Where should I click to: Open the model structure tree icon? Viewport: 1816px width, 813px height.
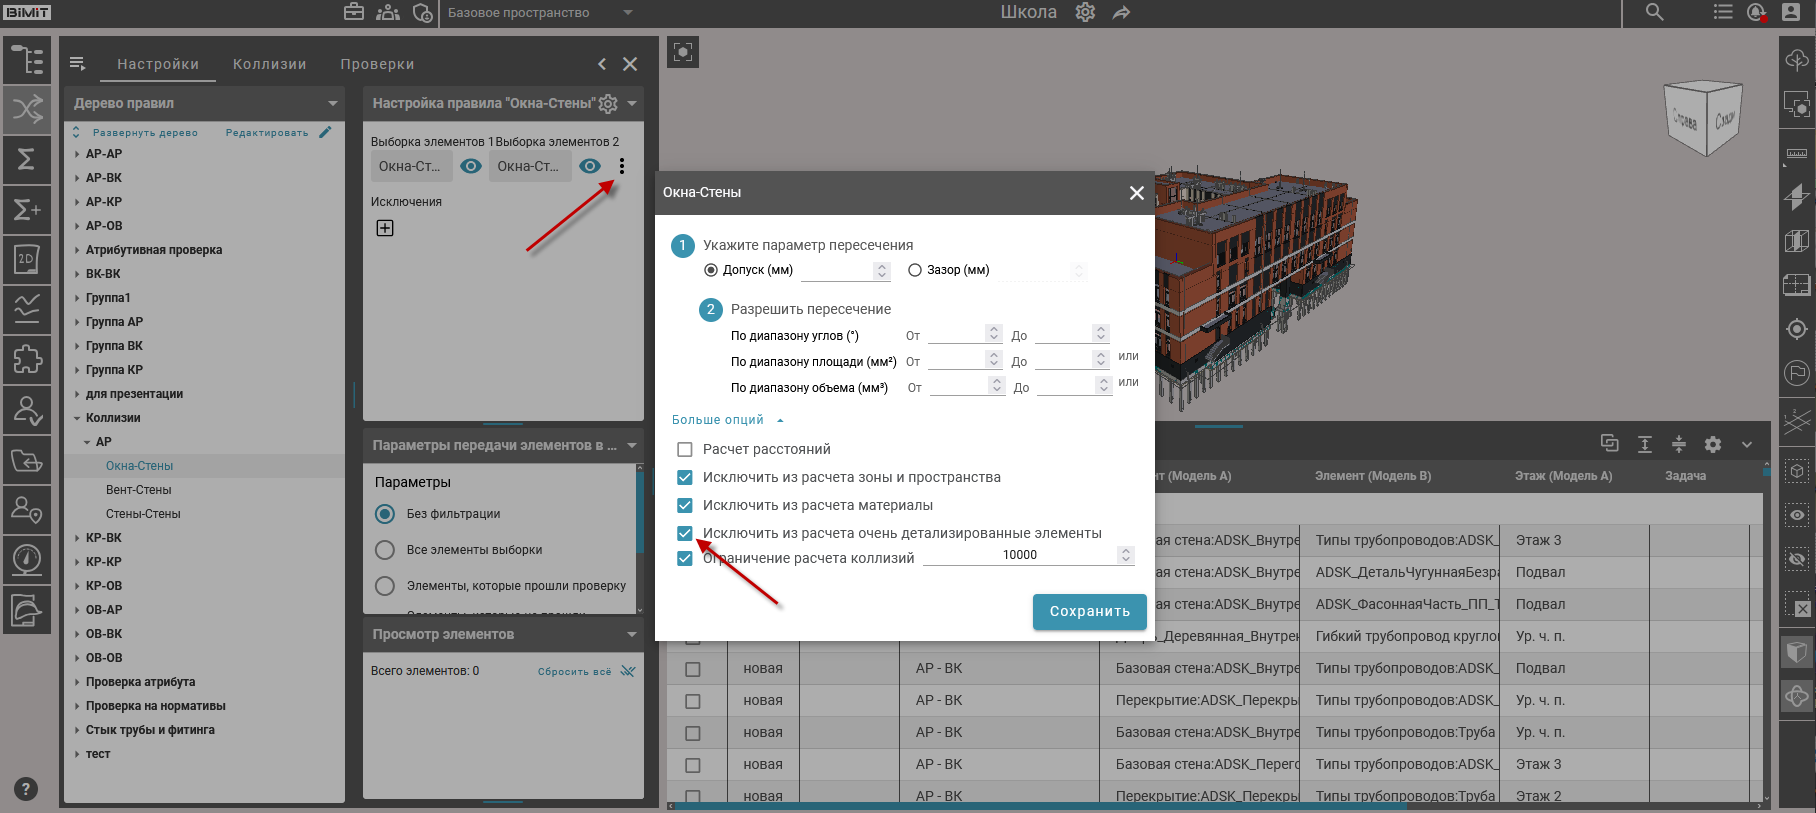(27, 60)
